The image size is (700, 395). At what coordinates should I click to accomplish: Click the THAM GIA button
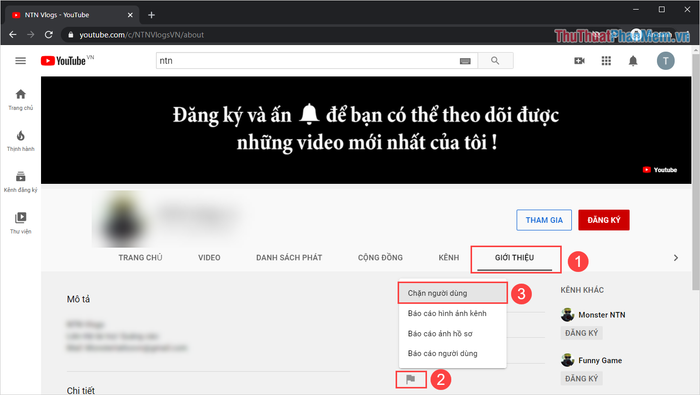tap(544, 220)
